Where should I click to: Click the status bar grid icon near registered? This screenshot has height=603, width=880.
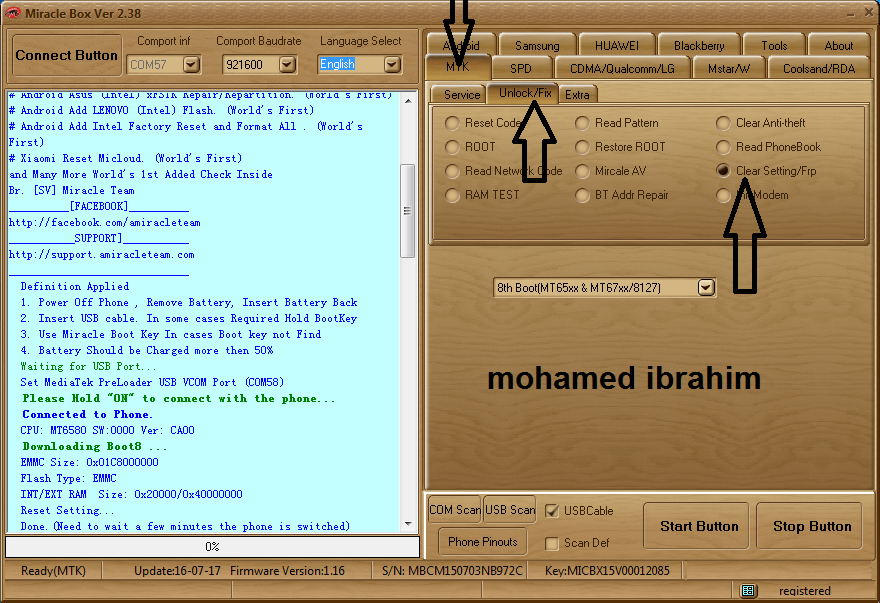[748, 590]
